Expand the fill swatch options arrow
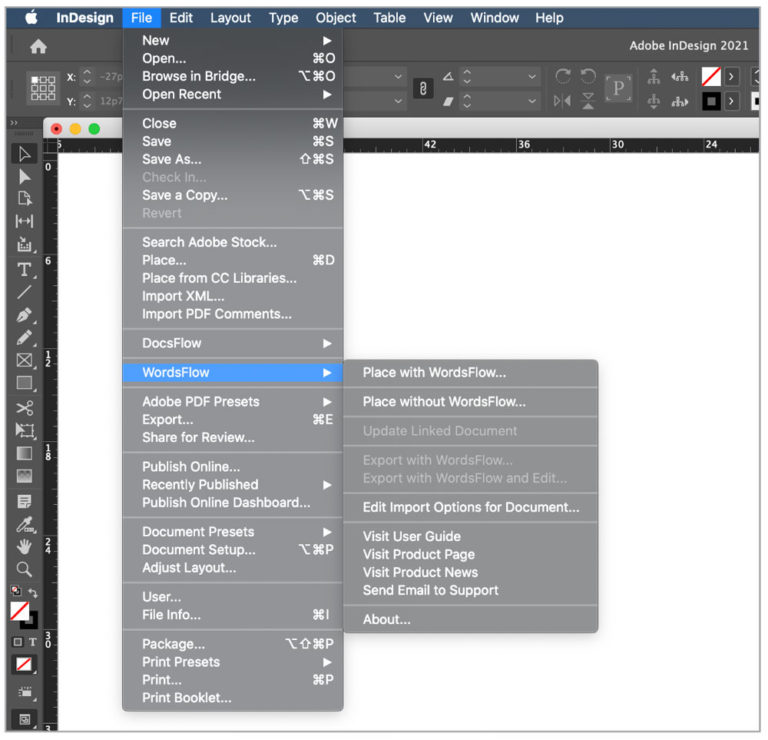 click(x=732, y=76)
